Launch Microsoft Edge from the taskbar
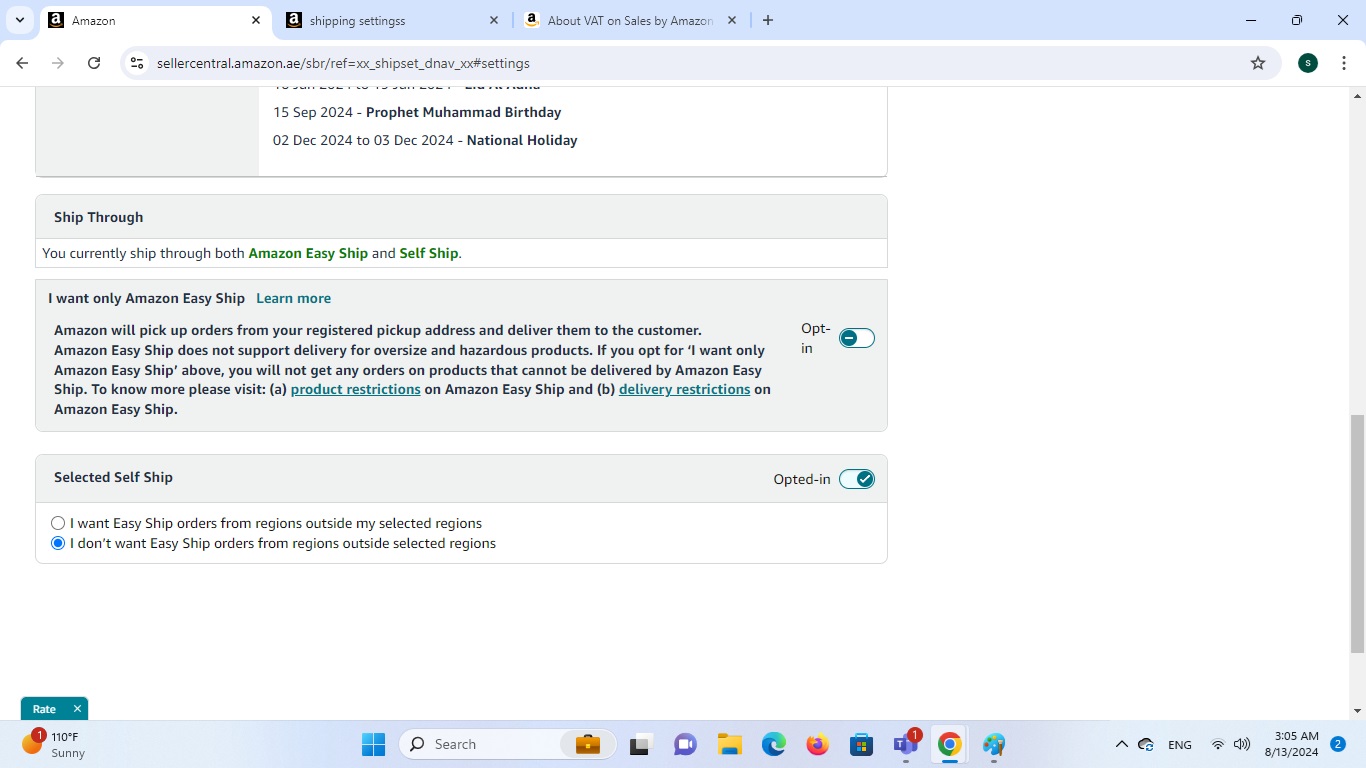1366x768 pixels. (773, 744)
